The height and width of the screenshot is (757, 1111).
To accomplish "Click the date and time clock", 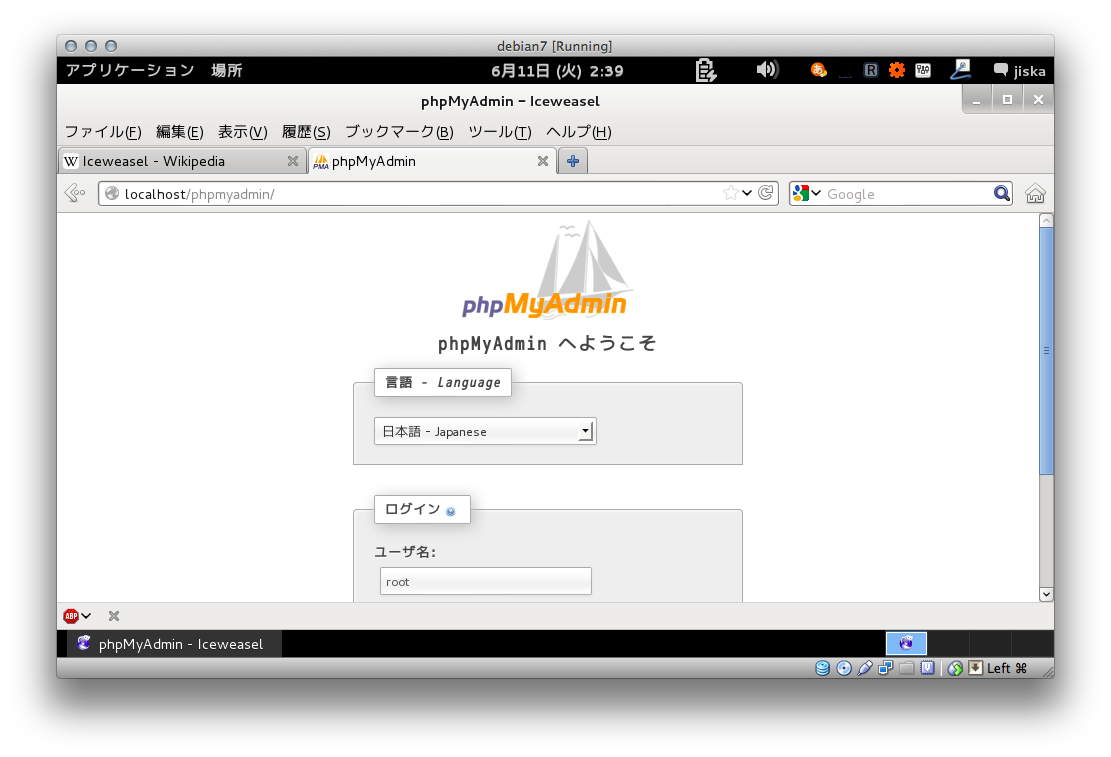I will tap(557, 71).
